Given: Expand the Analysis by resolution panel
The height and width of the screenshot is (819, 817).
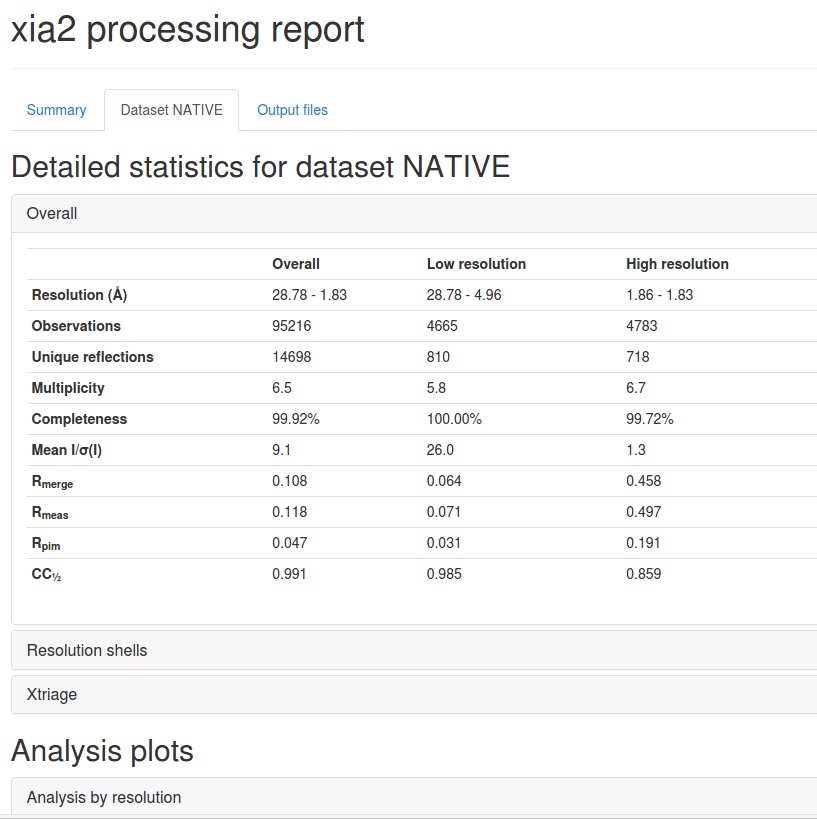Looking at the screenshot, I should (x=104, y=797).
